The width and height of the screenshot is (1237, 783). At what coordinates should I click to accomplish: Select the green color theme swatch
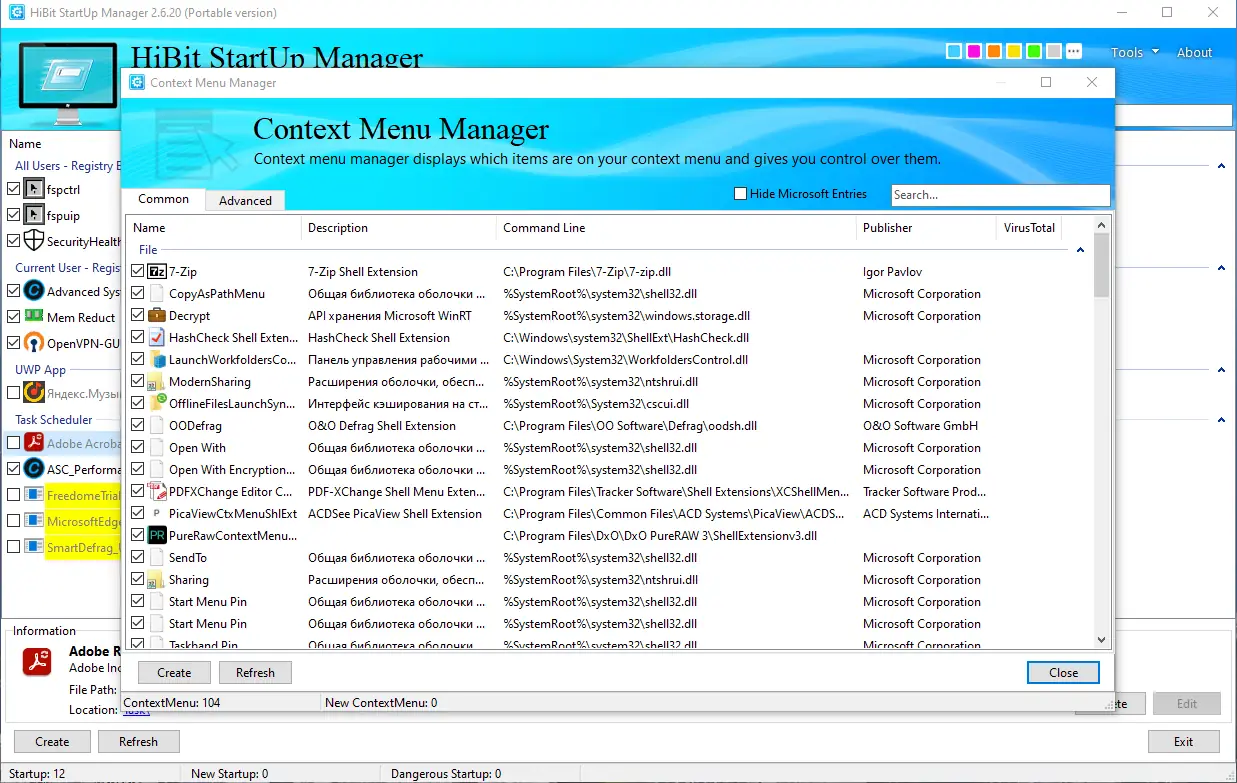[1034, 51]
